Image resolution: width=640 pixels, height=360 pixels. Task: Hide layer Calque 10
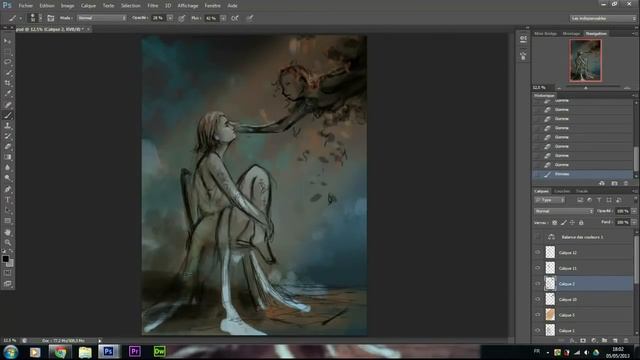click(538, 299)
